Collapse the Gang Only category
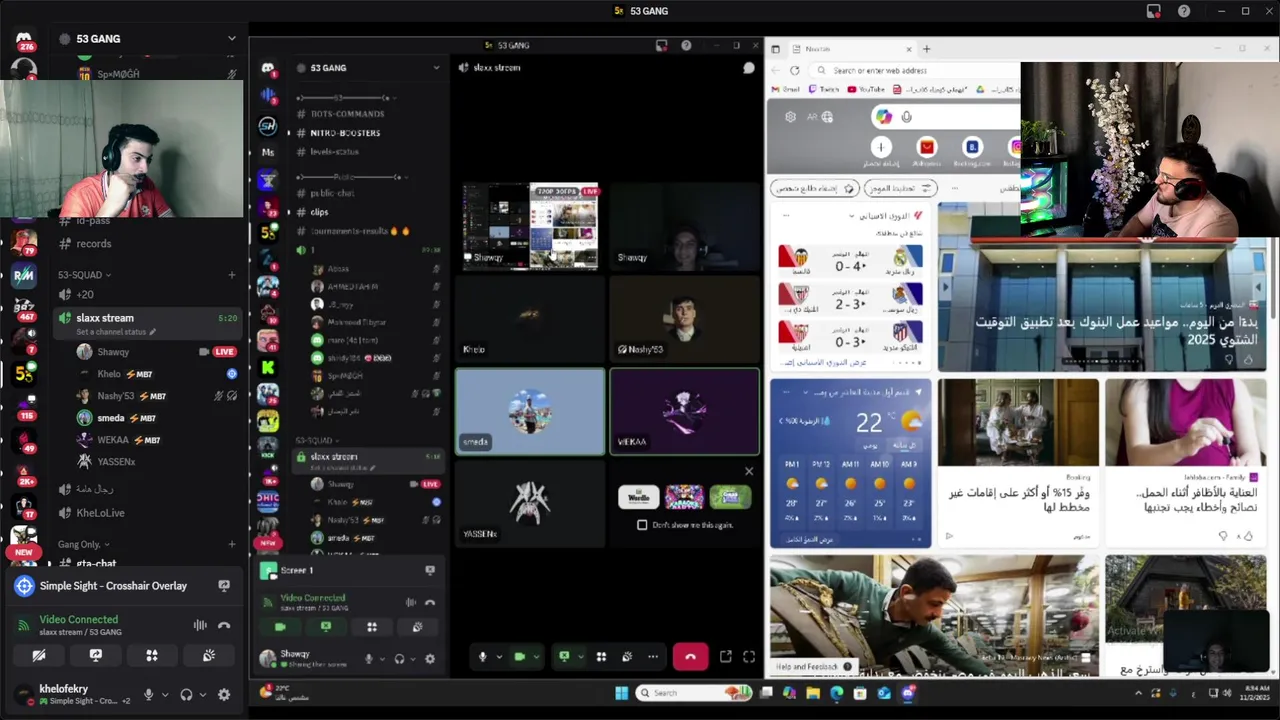The width and height of the screenshot is (1280, 720). (x=84, y=545)
